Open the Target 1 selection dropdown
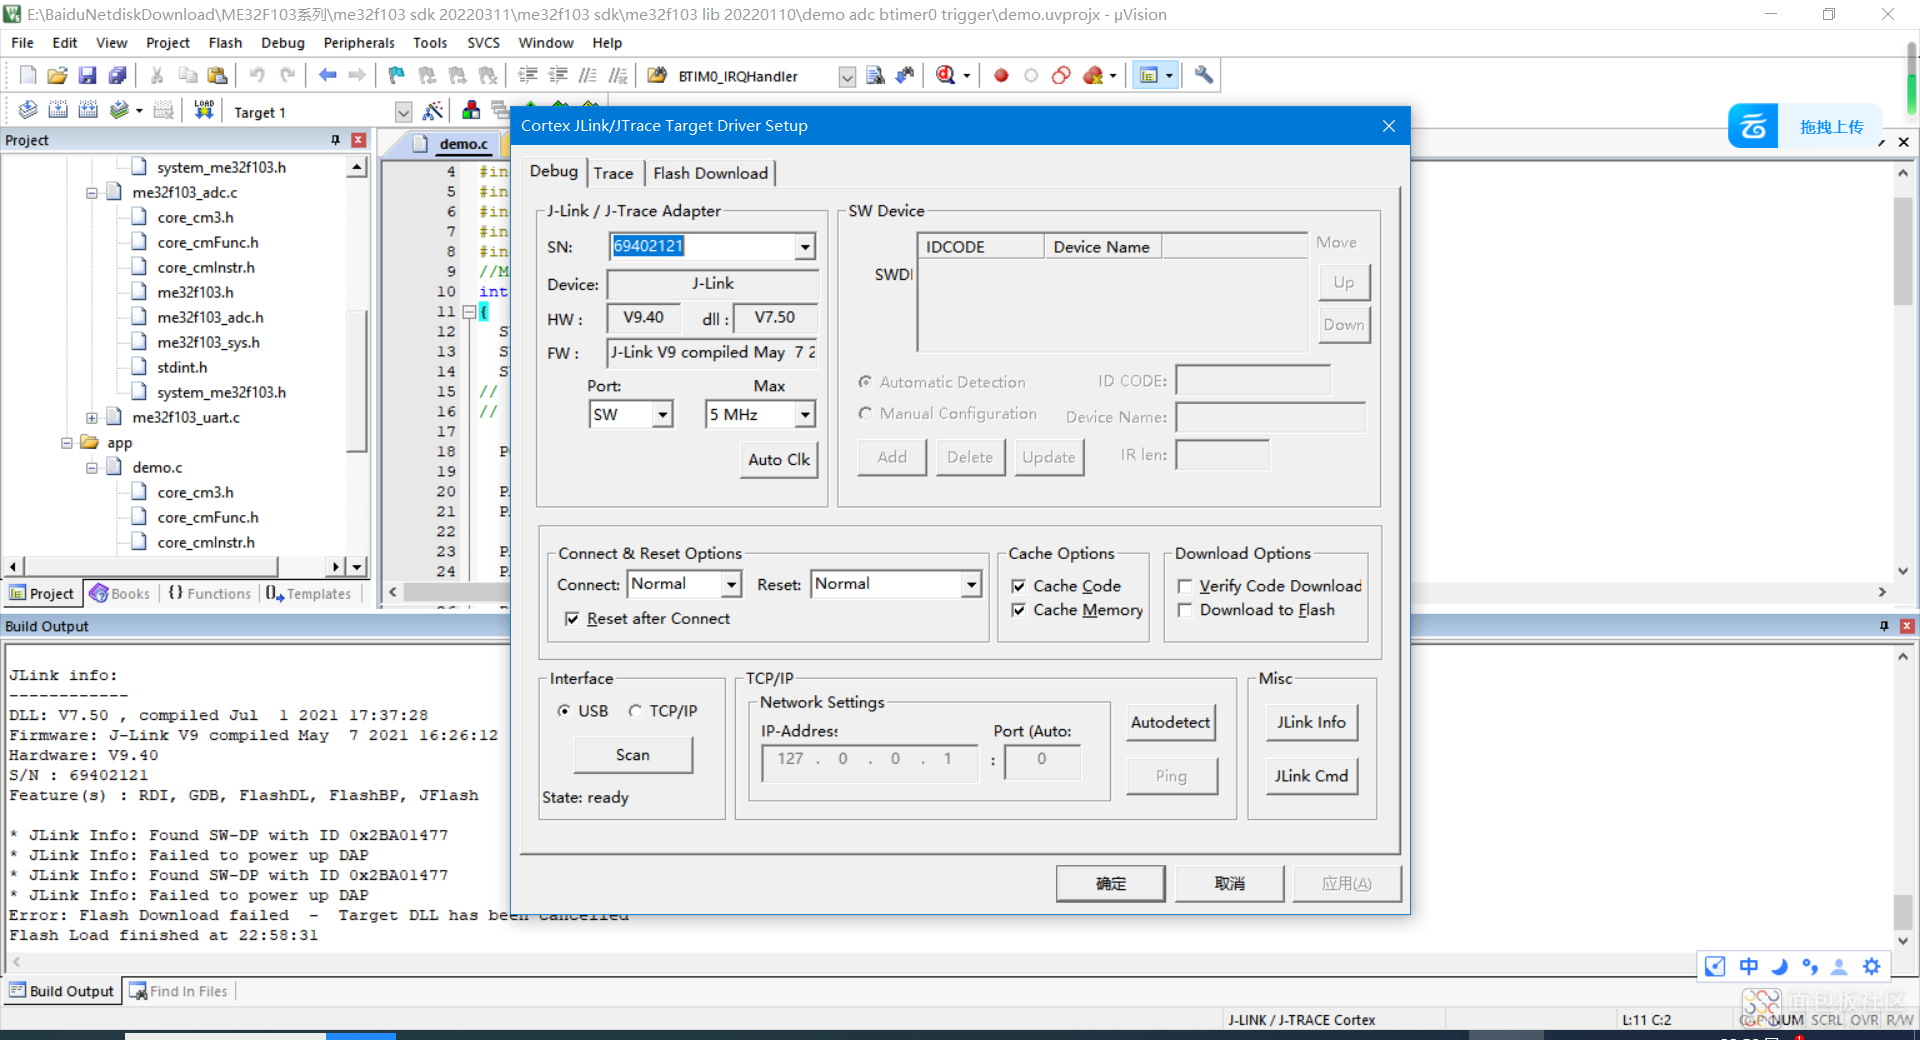Image resolution: width=1920 pixels, height=1040 pixels. [403, 112]
